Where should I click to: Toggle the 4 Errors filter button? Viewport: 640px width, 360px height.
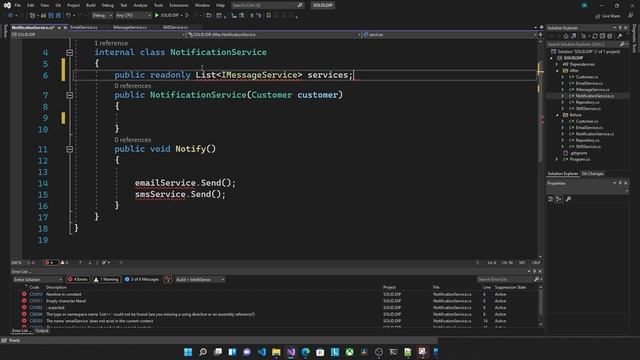pyautogui.click(x=78, y=280)
